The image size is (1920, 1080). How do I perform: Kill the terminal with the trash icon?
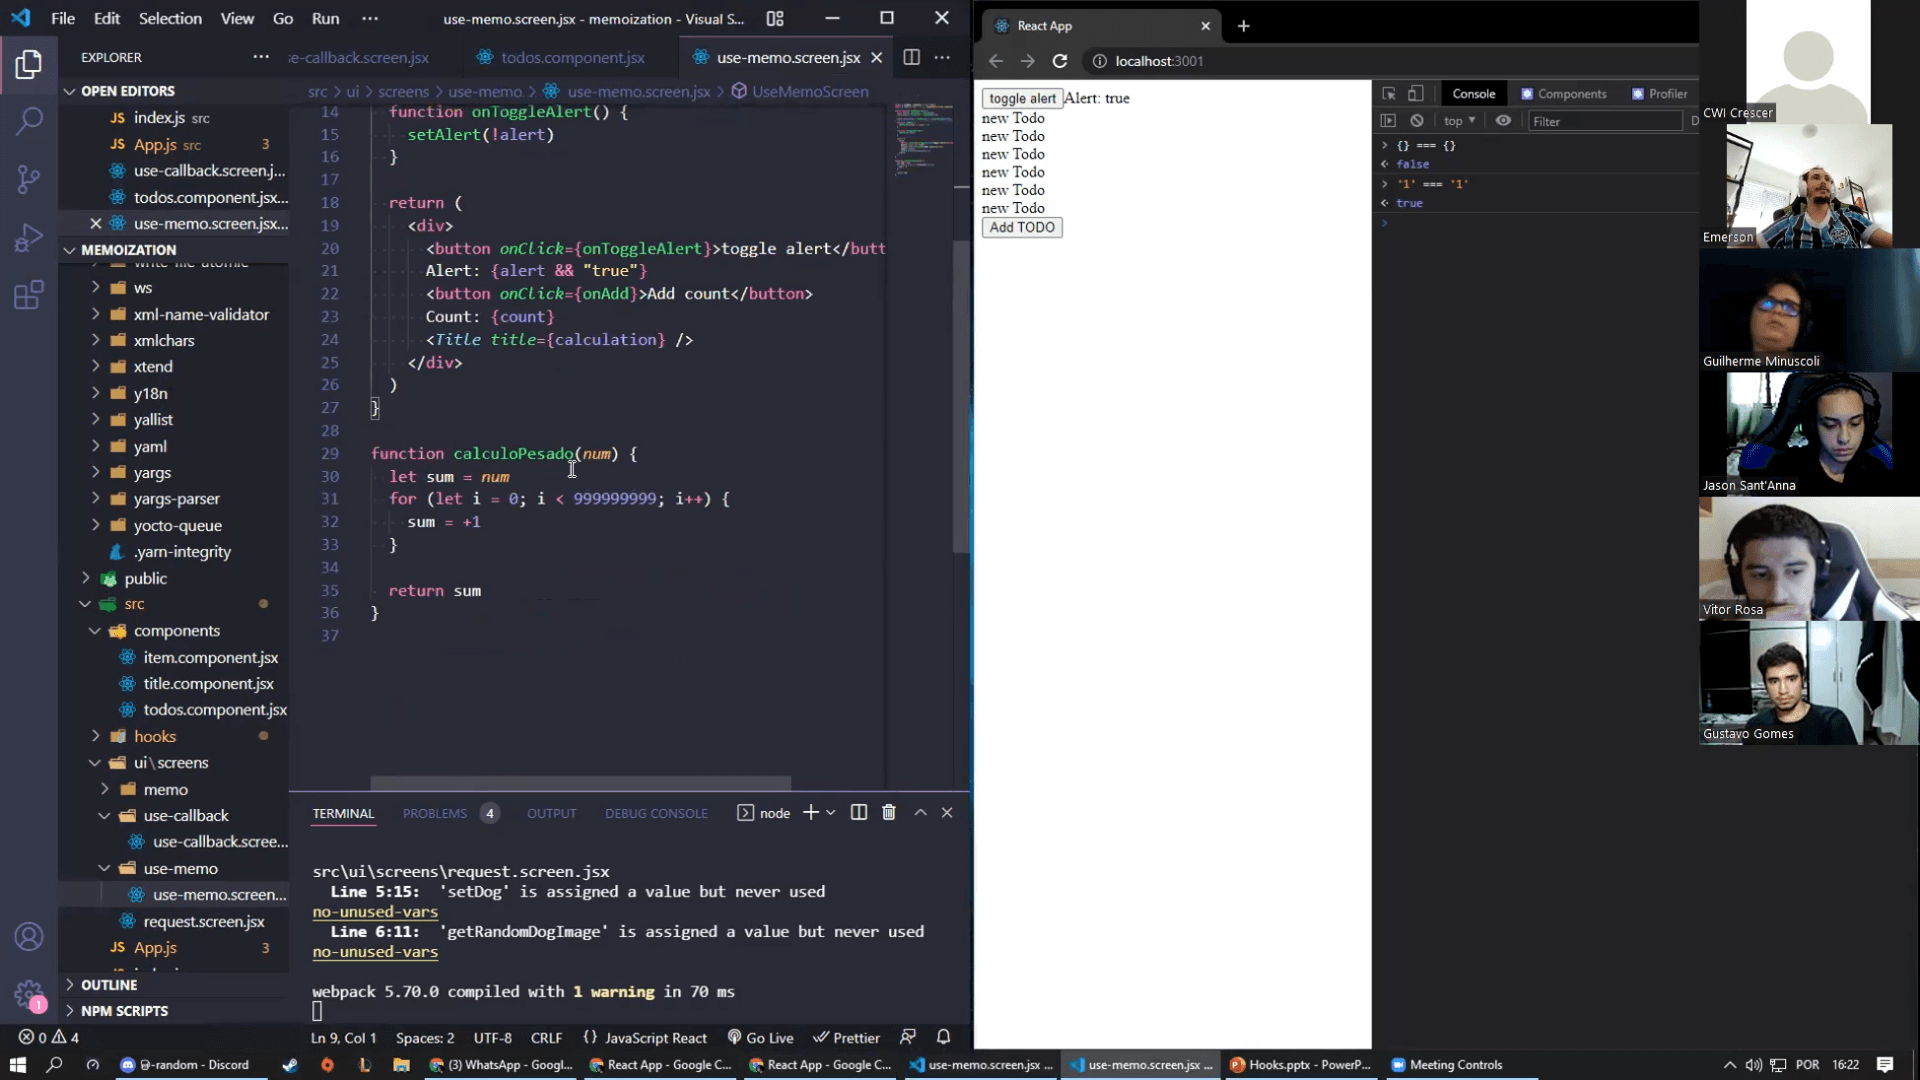point(889,813)
